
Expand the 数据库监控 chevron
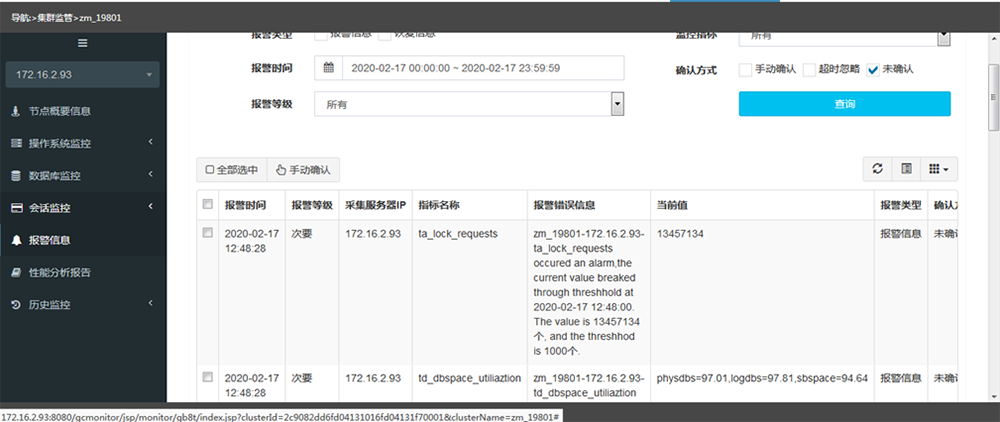click(x=151, y=174)
